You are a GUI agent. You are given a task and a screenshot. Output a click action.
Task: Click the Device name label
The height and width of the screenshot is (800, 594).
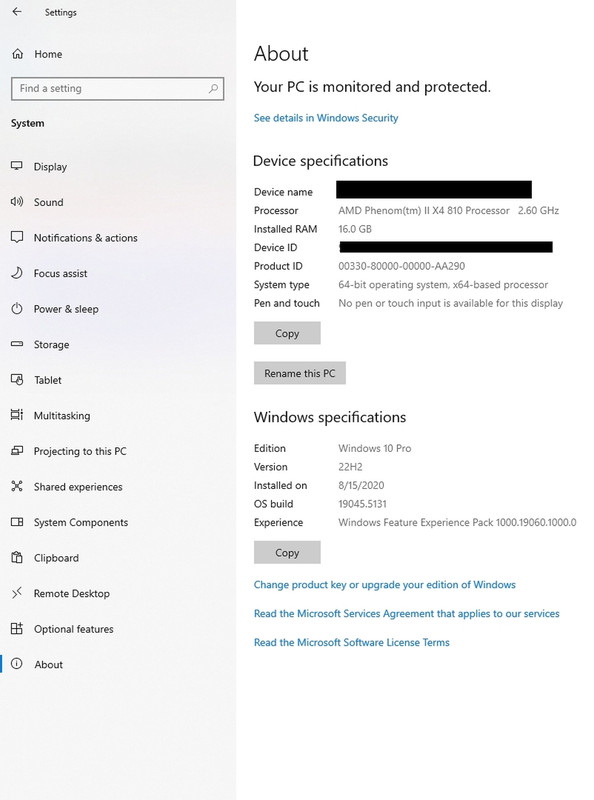[x=283, y=192]
